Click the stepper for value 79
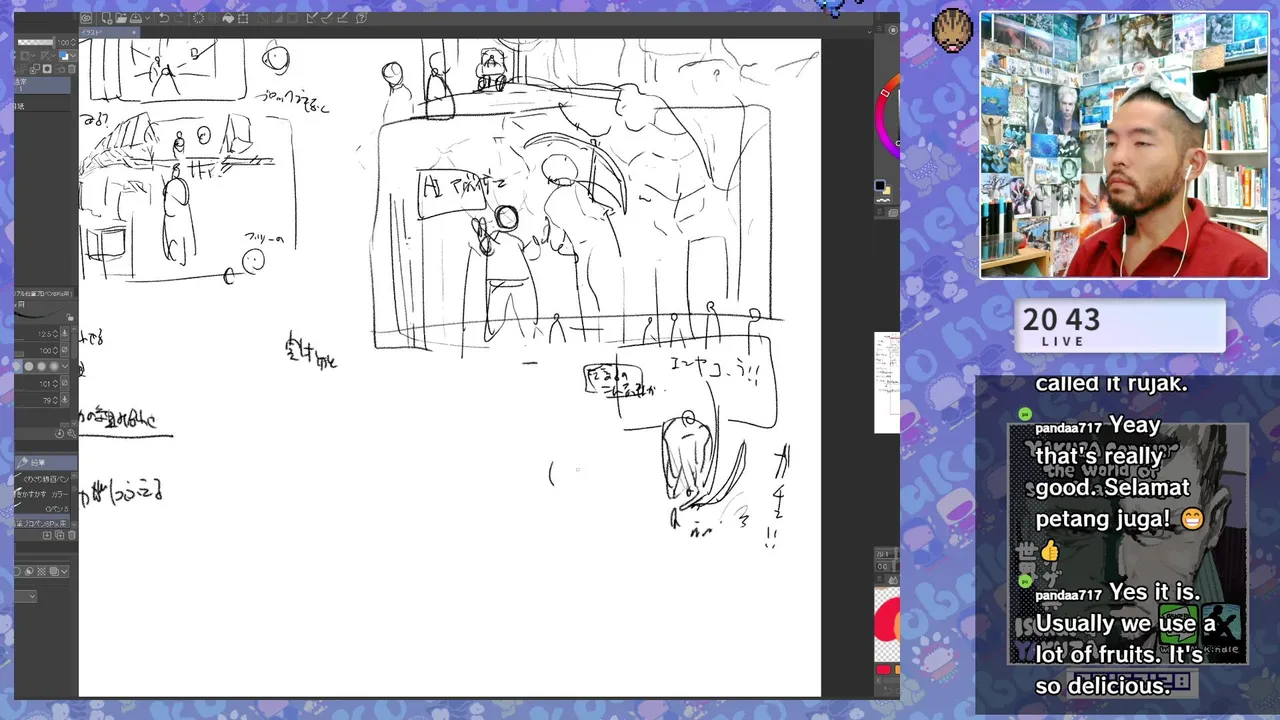1280x720 pixels. tap(55, 401)
